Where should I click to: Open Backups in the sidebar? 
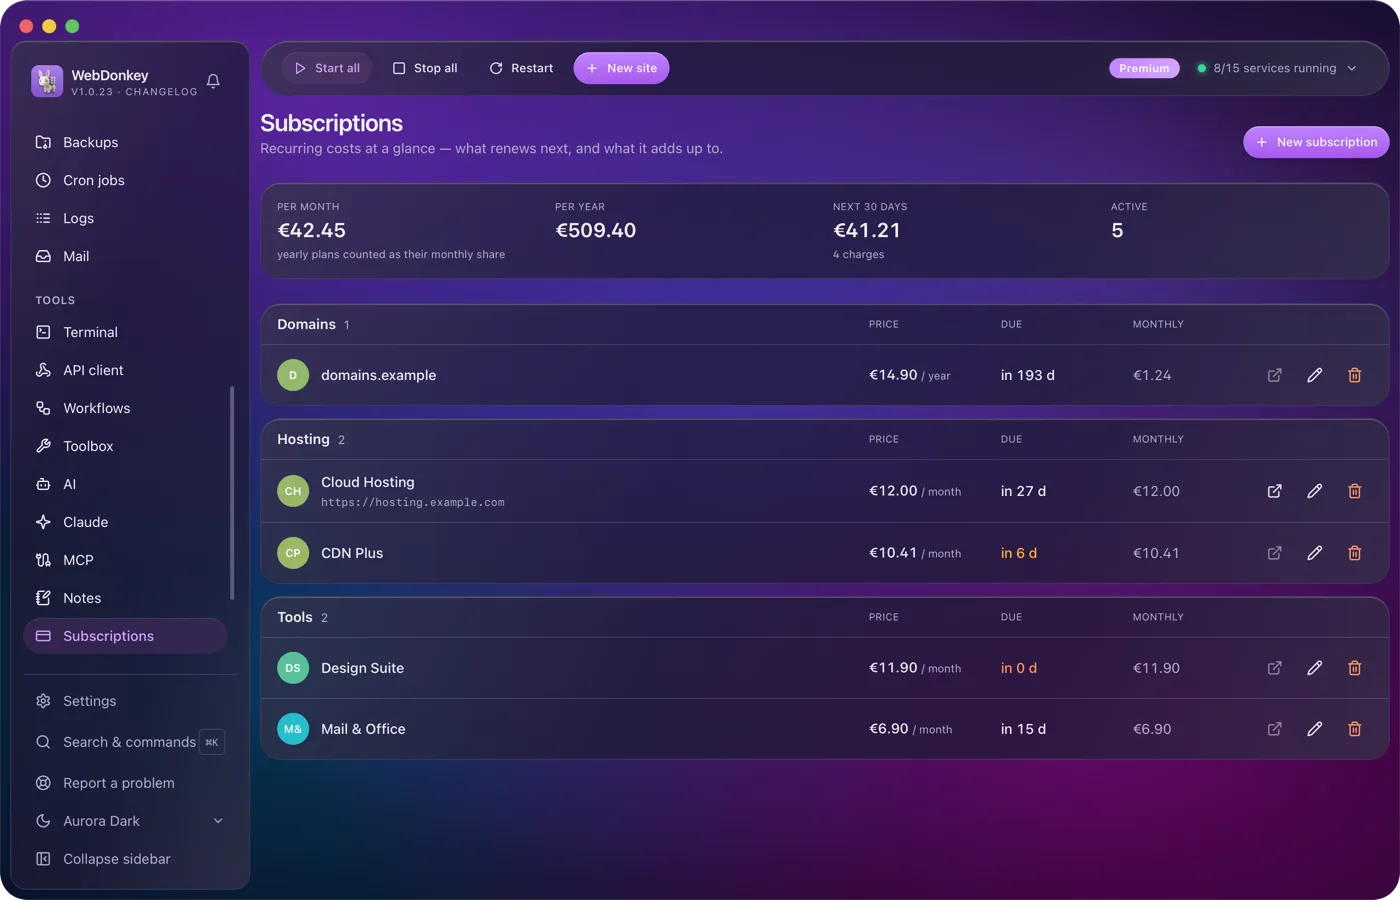click(125, 142)
